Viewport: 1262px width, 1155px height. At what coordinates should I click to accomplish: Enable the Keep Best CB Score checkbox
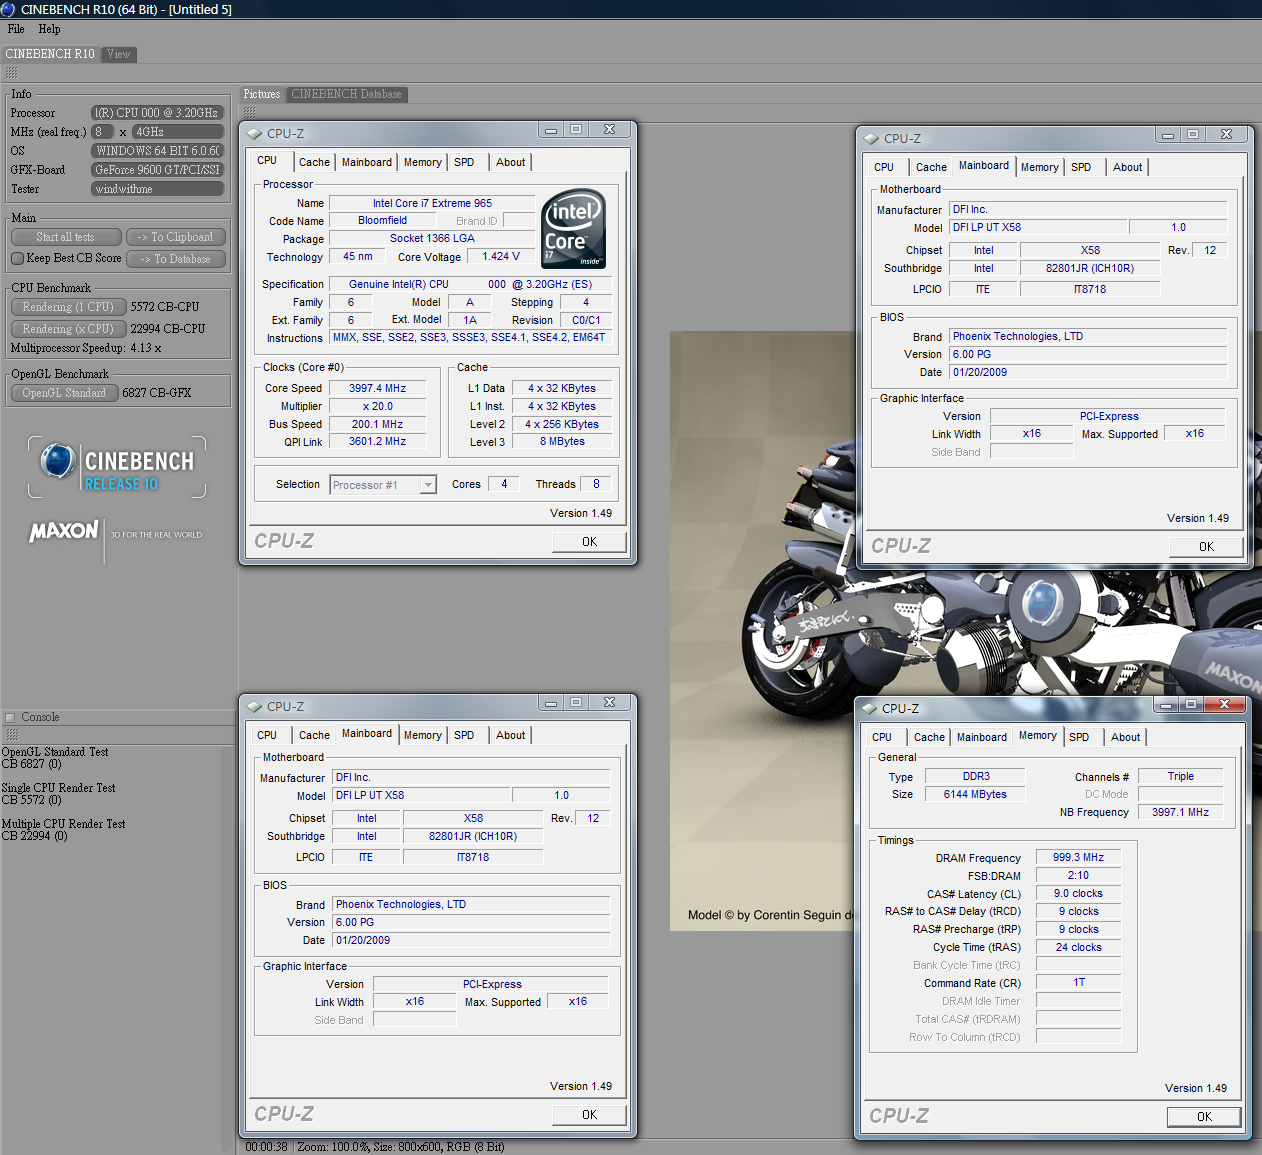(18, 259)
